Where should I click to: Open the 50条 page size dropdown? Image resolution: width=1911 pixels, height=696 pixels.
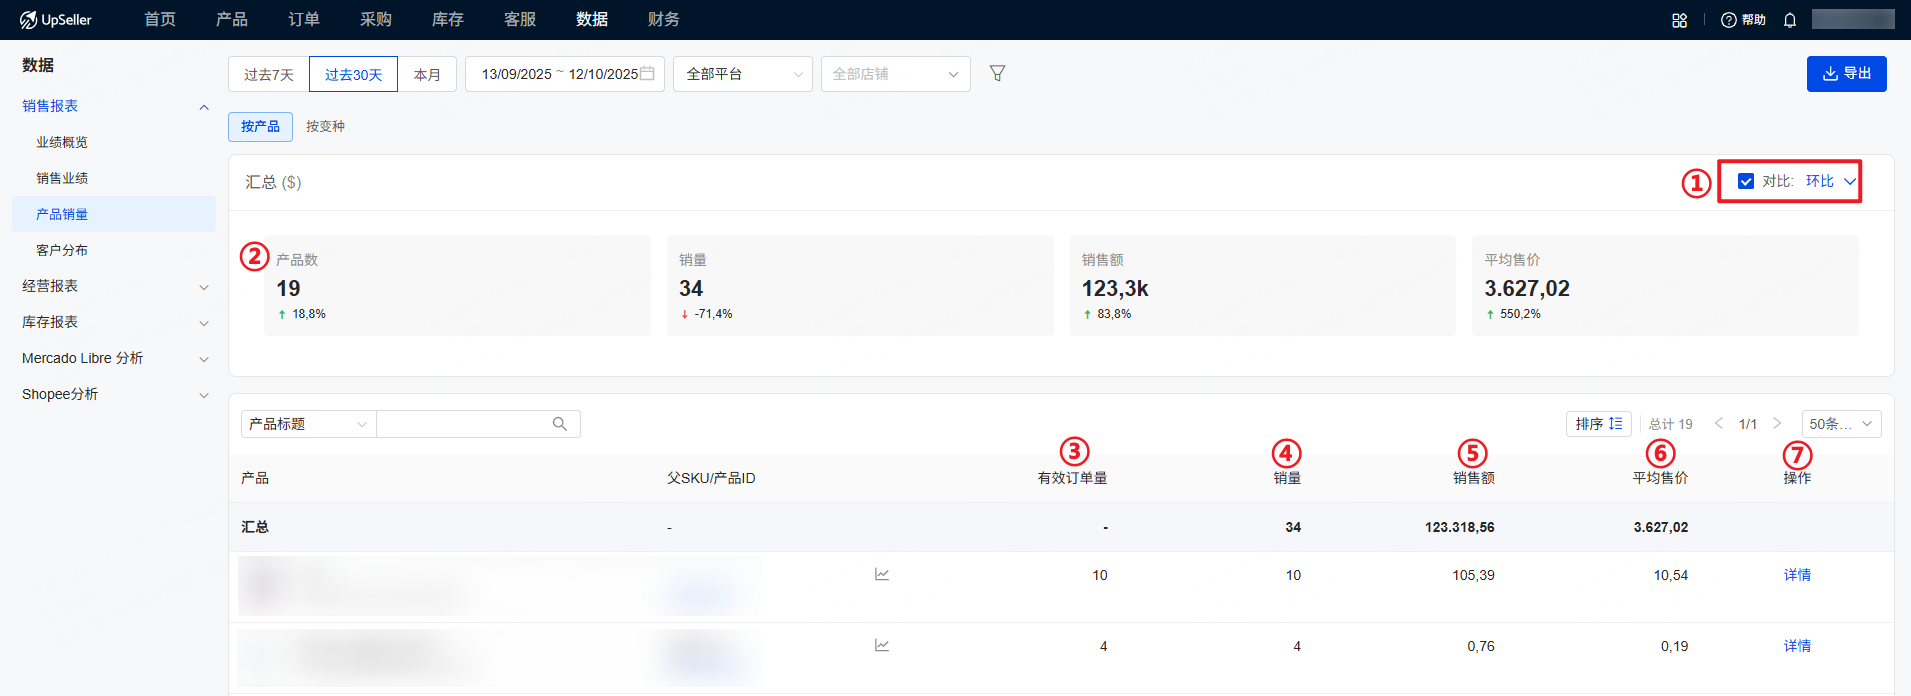tap(1841, 424)
